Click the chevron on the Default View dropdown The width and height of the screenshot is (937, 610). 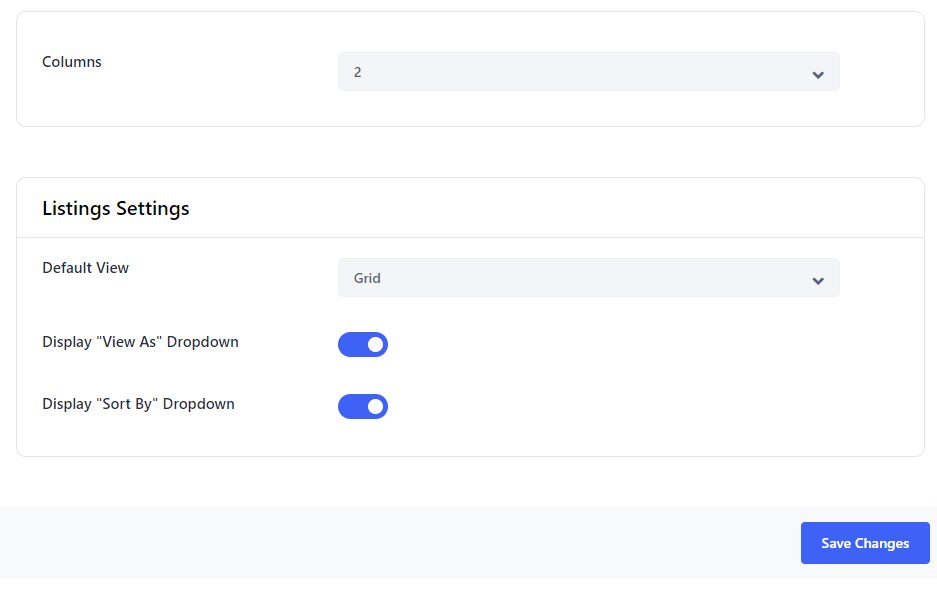(817, 278)
